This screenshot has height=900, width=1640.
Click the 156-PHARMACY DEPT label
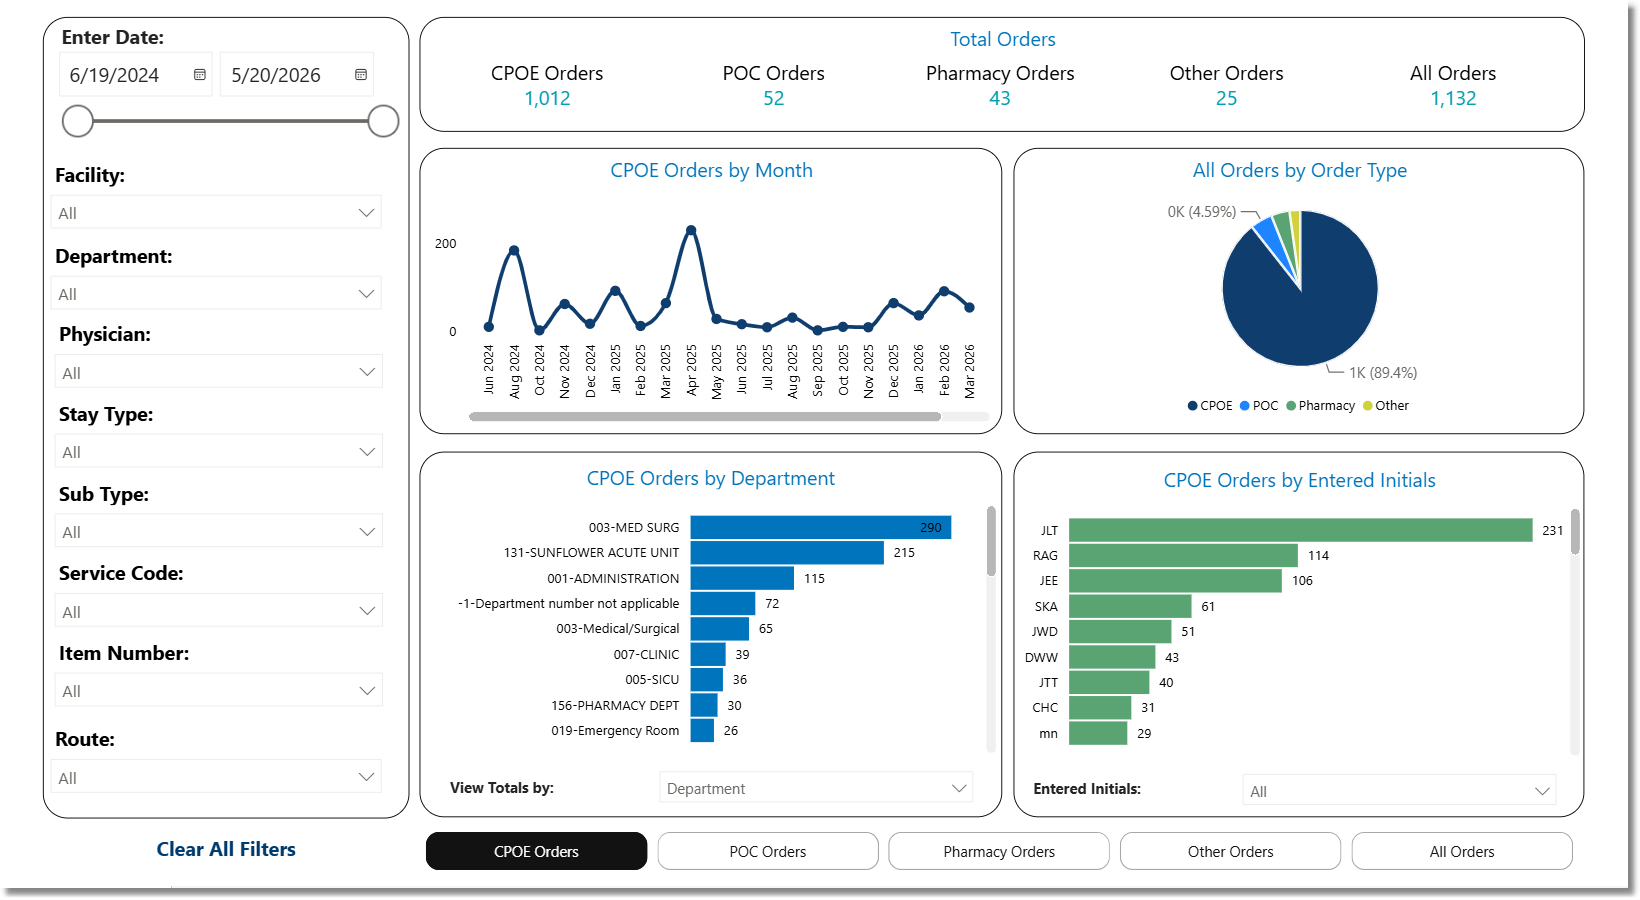(615, 705)
